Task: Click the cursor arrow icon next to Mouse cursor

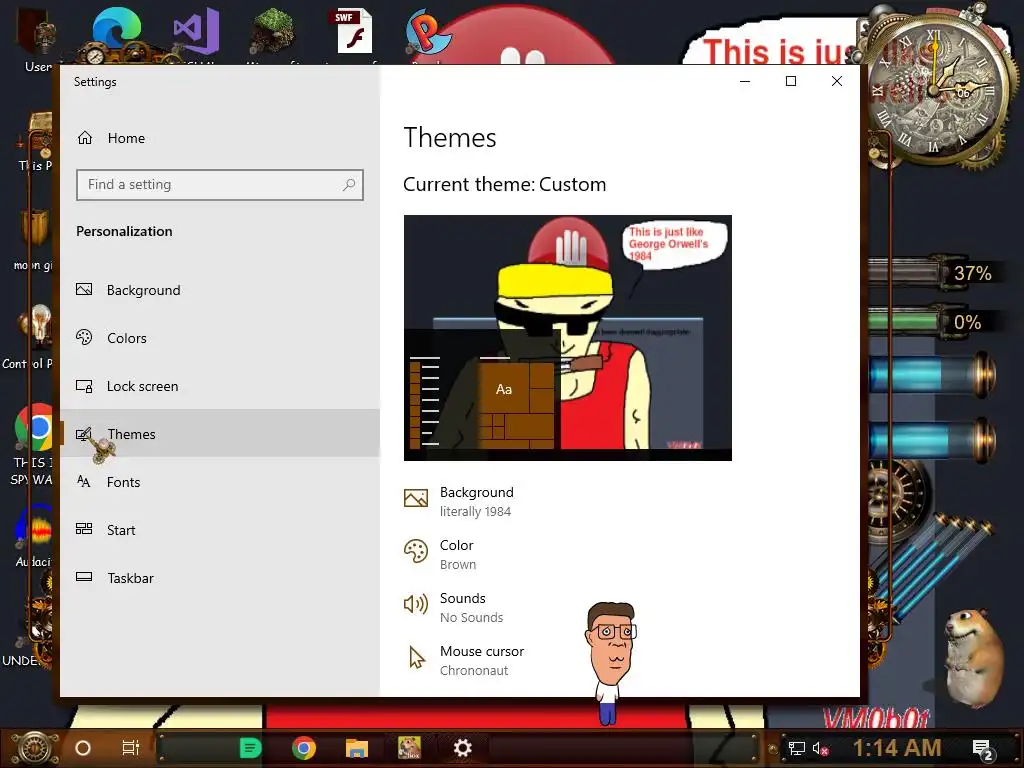Action: click(416, 658)
